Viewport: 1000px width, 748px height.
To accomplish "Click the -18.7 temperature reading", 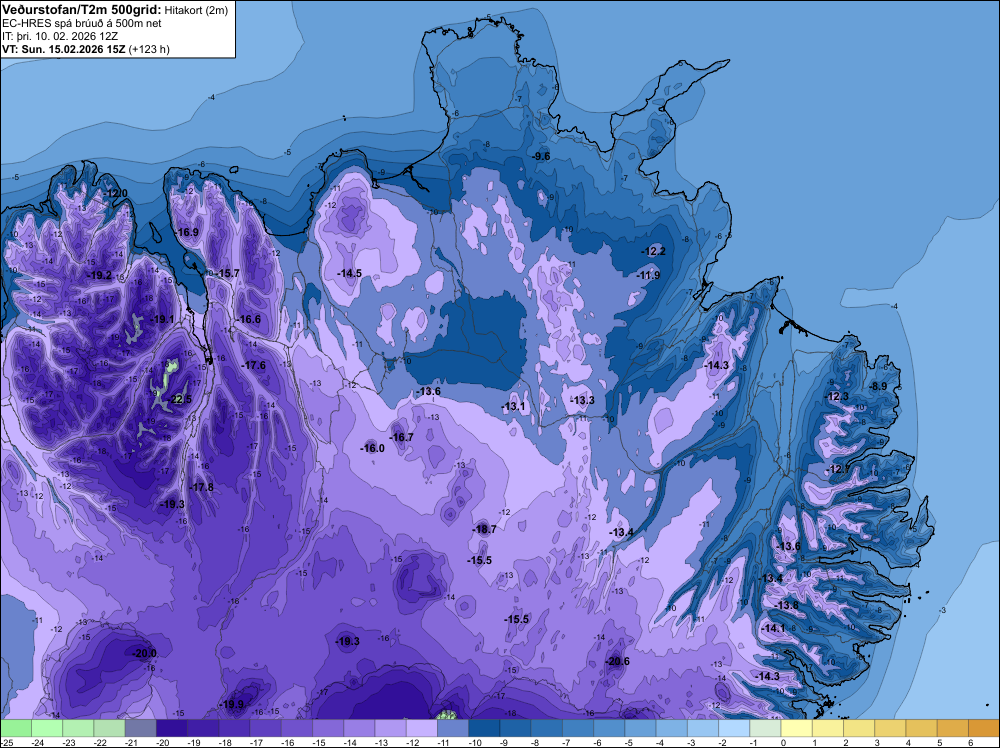I will (x=485, y=529).
